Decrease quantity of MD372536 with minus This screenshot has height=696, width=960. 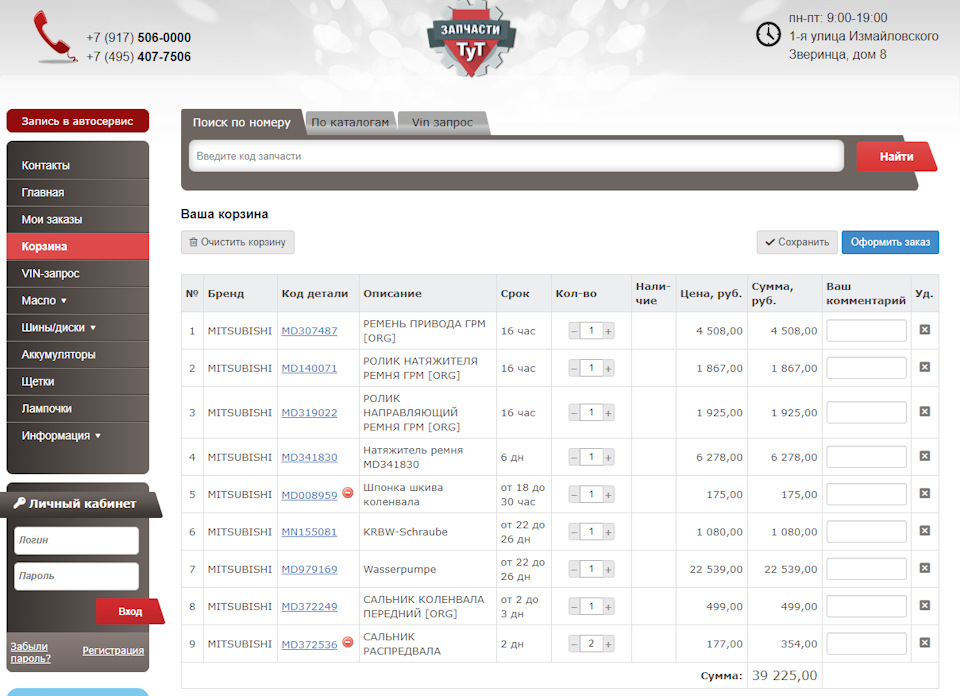coord(574,644)
